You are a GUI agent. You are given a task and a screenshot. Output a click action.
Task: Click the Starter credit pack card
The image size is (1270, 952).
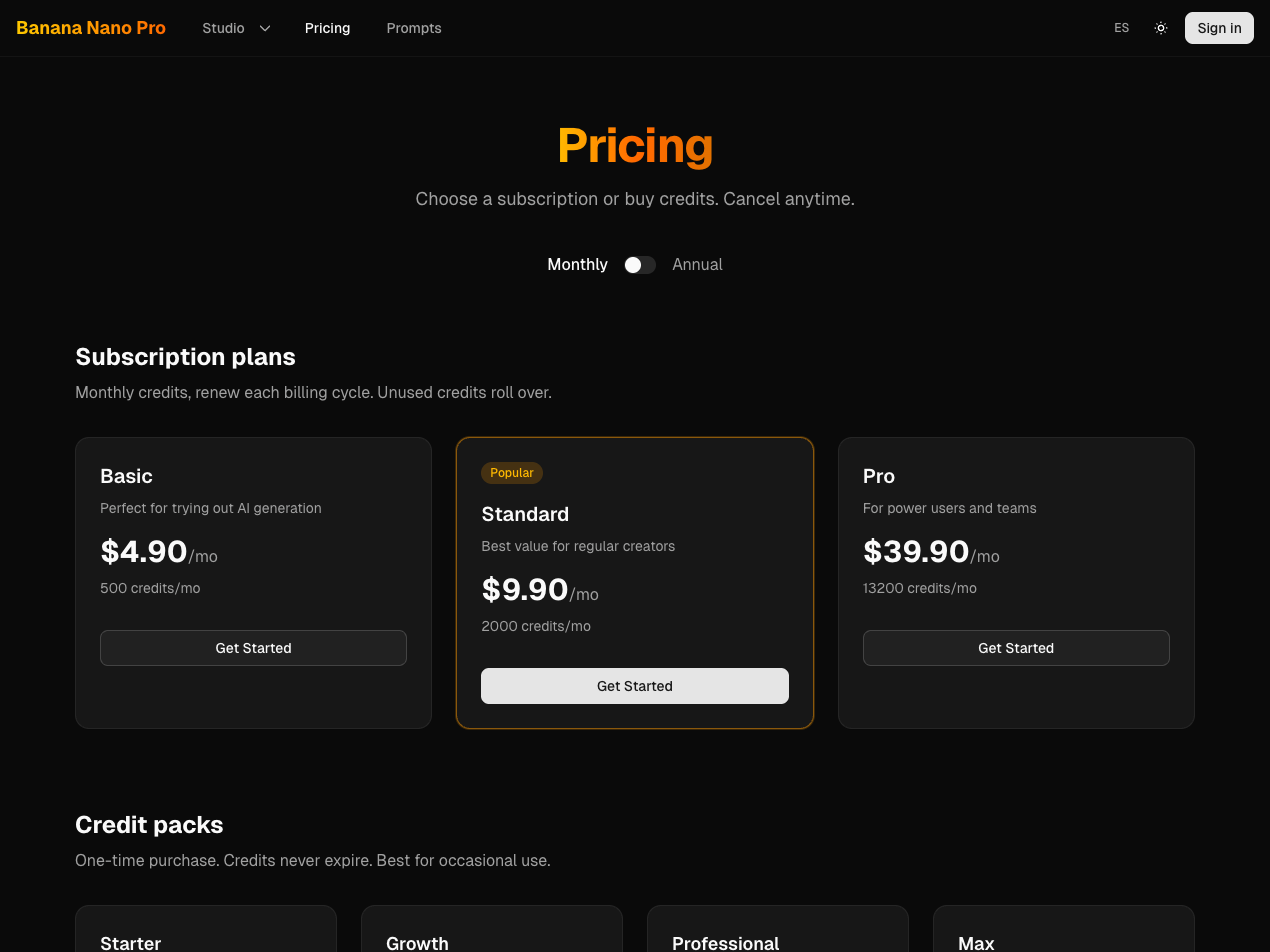205,930
